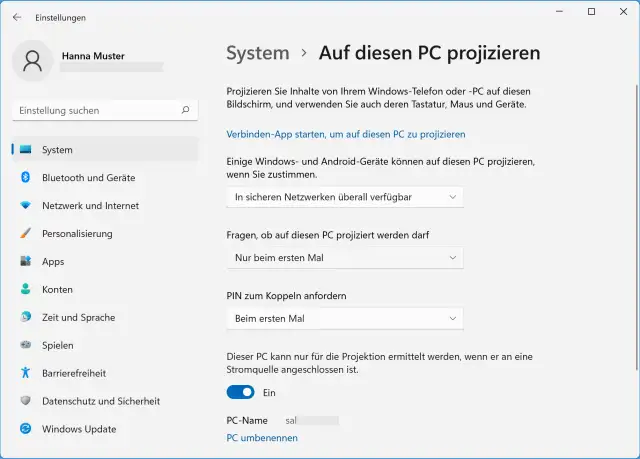Image resolution: width=640 pixels, height=459 pixels.
Task: Click the Barrierefreiheit accessibility icon
Action: 25,373
